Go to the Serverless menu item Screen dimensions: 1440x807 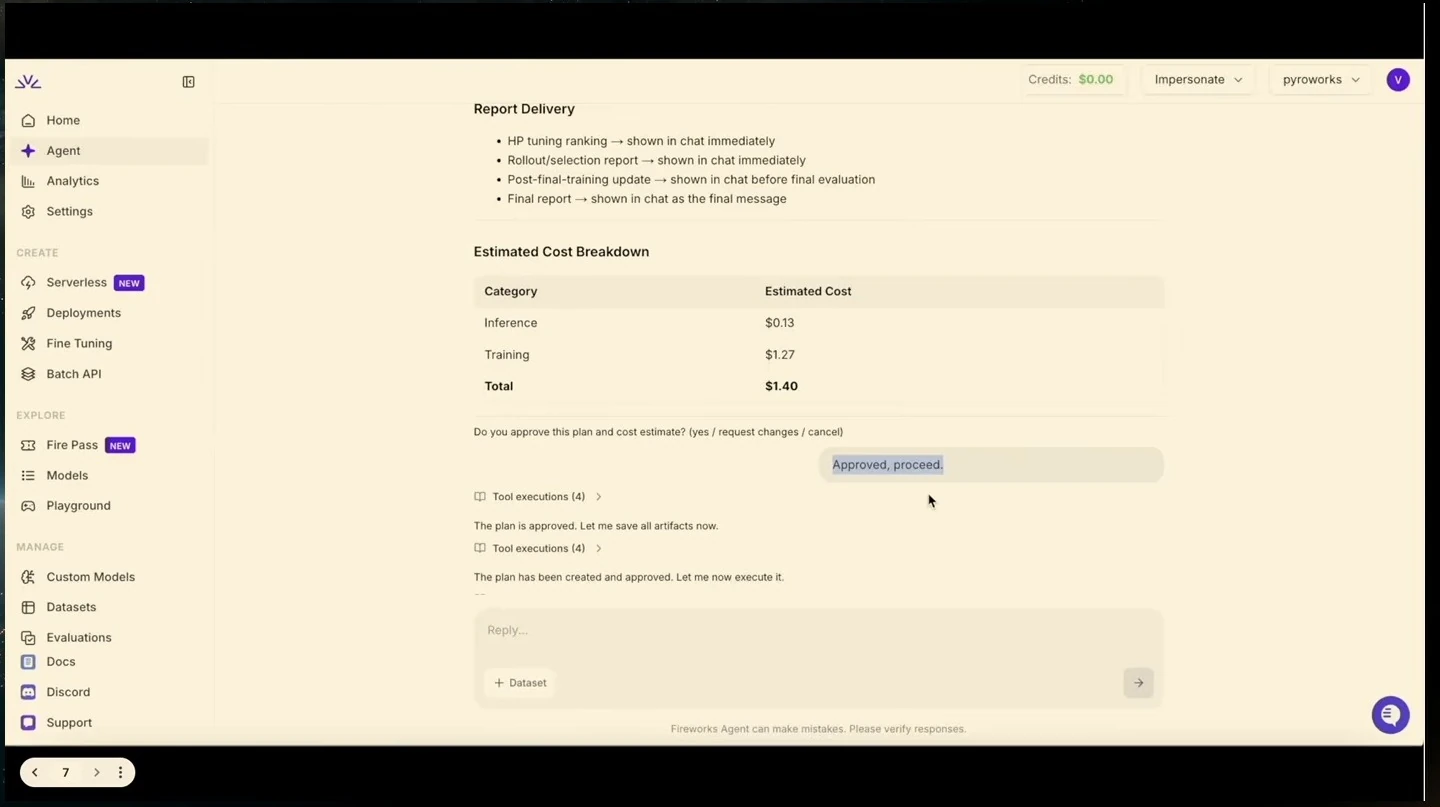coord(110,283)
